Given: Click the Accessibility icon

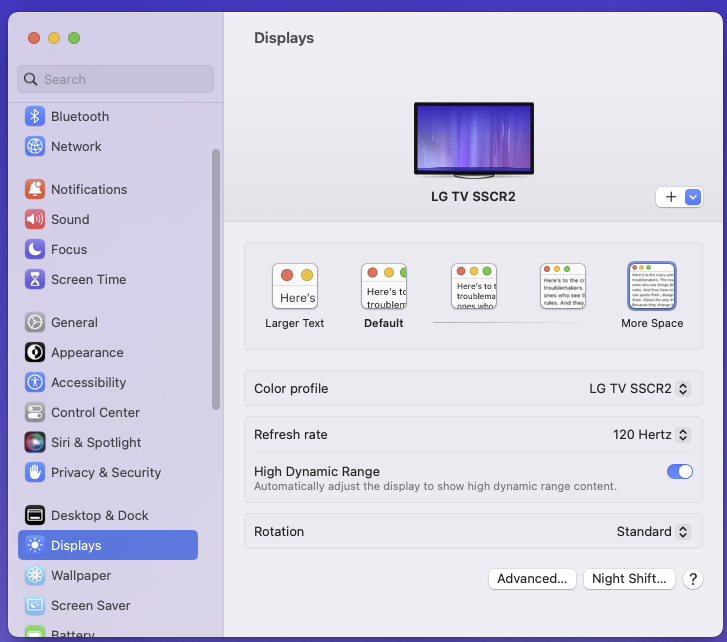Looking at the screenshot, I should tap(35, 382).
